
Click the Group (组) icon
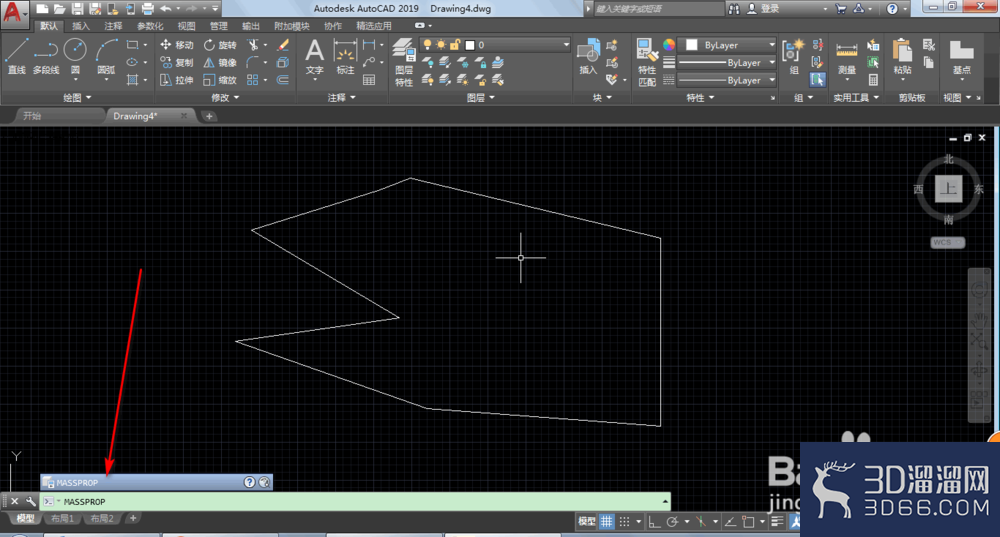[x=793, y=57]
